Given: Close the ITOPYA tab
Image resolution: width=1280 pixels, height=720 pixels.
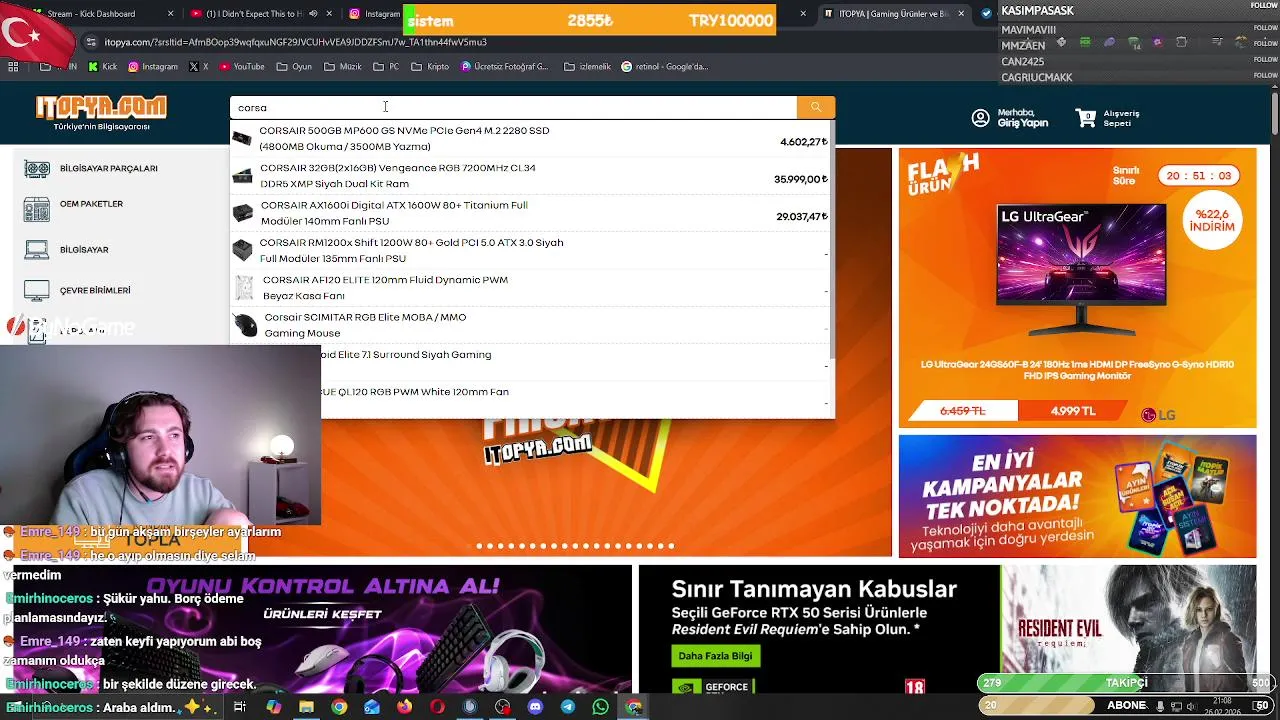Looking at the screenshot, I should click(x=962, y=14).
